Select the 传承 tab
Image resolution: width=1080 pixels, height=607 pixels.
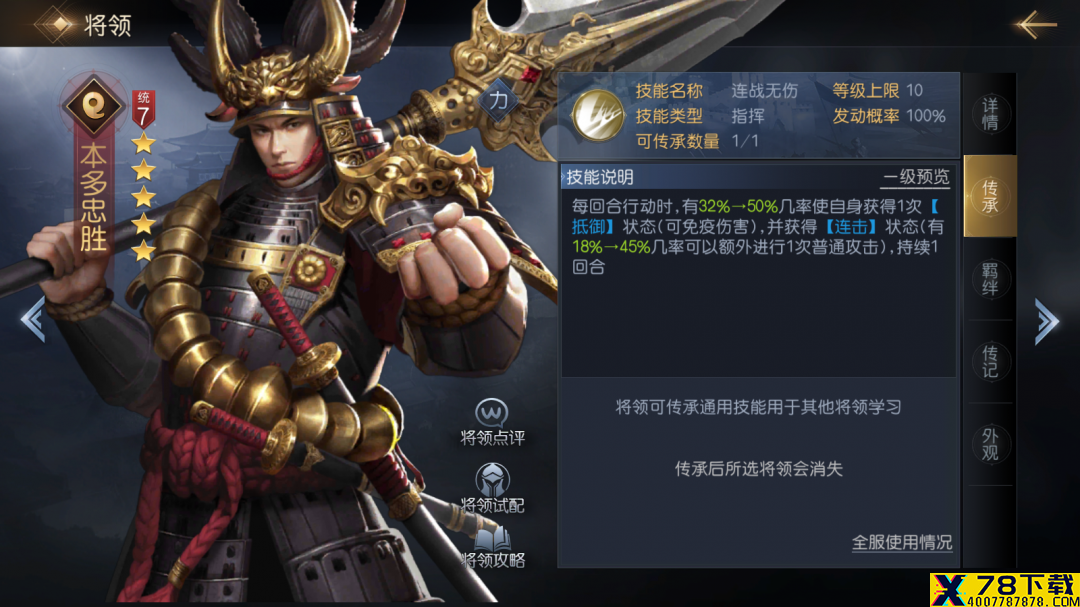990,196
